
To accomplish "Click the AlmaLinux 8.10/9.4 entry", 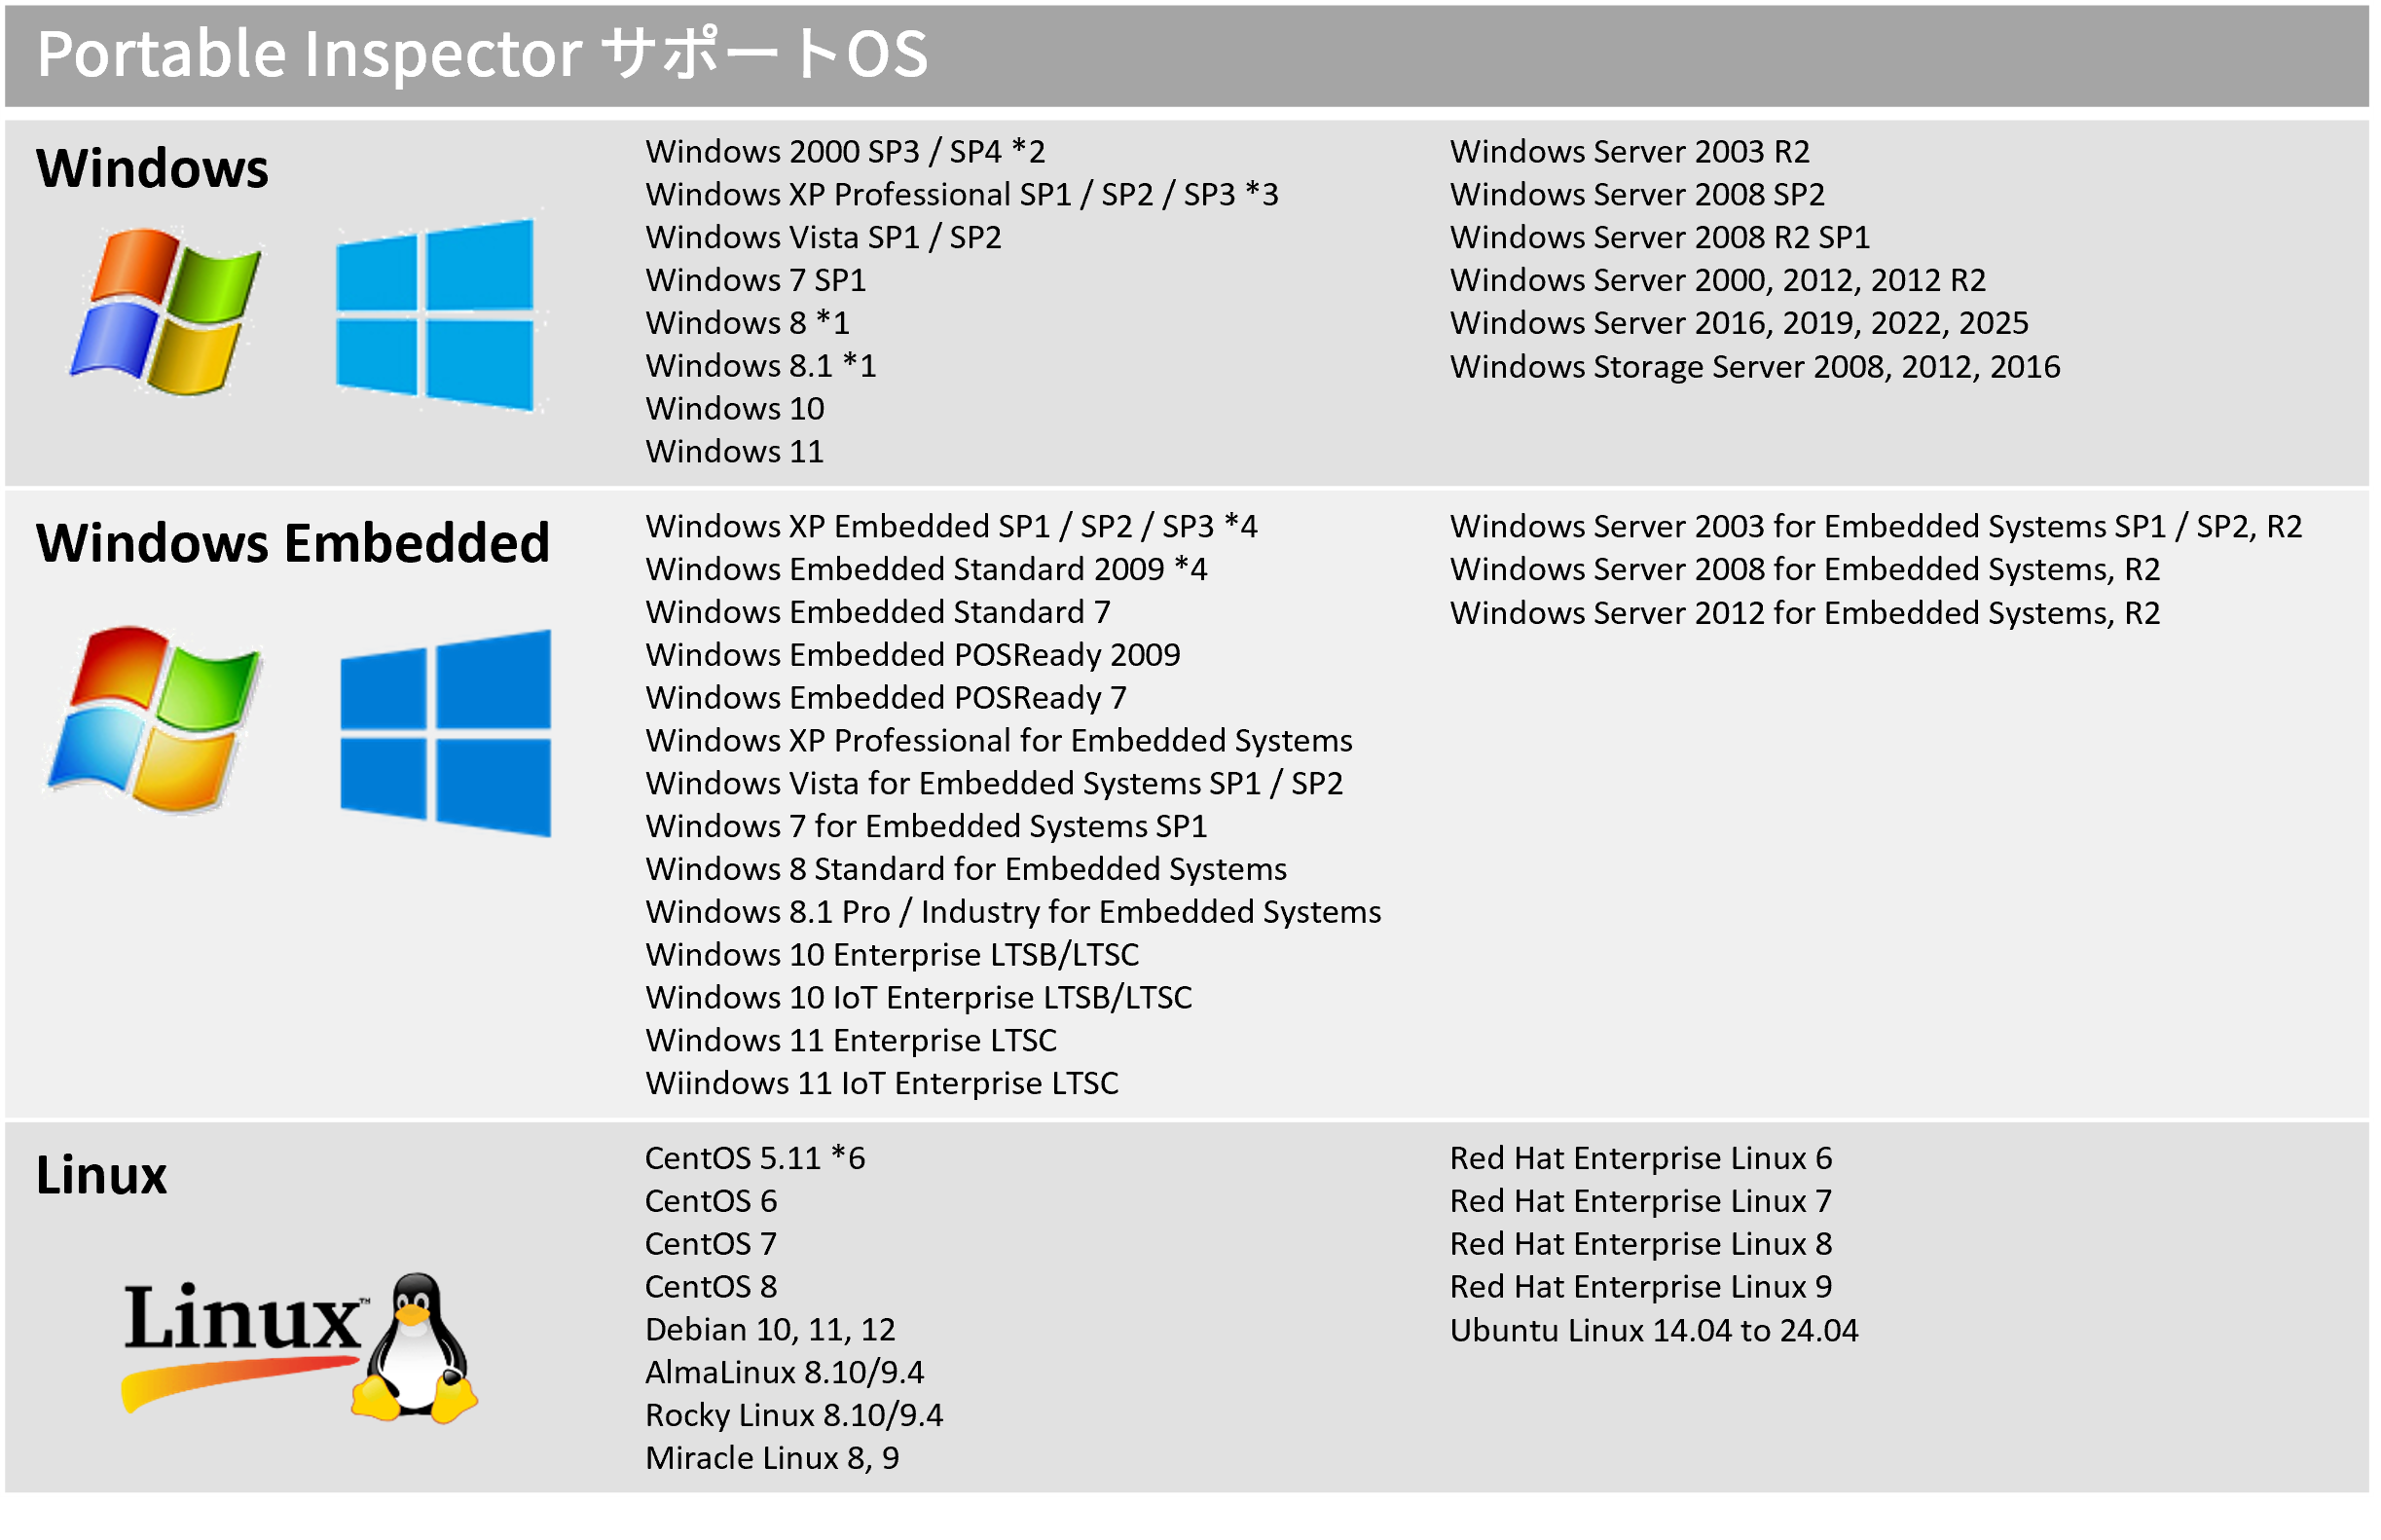I will tap(784, 1373).
